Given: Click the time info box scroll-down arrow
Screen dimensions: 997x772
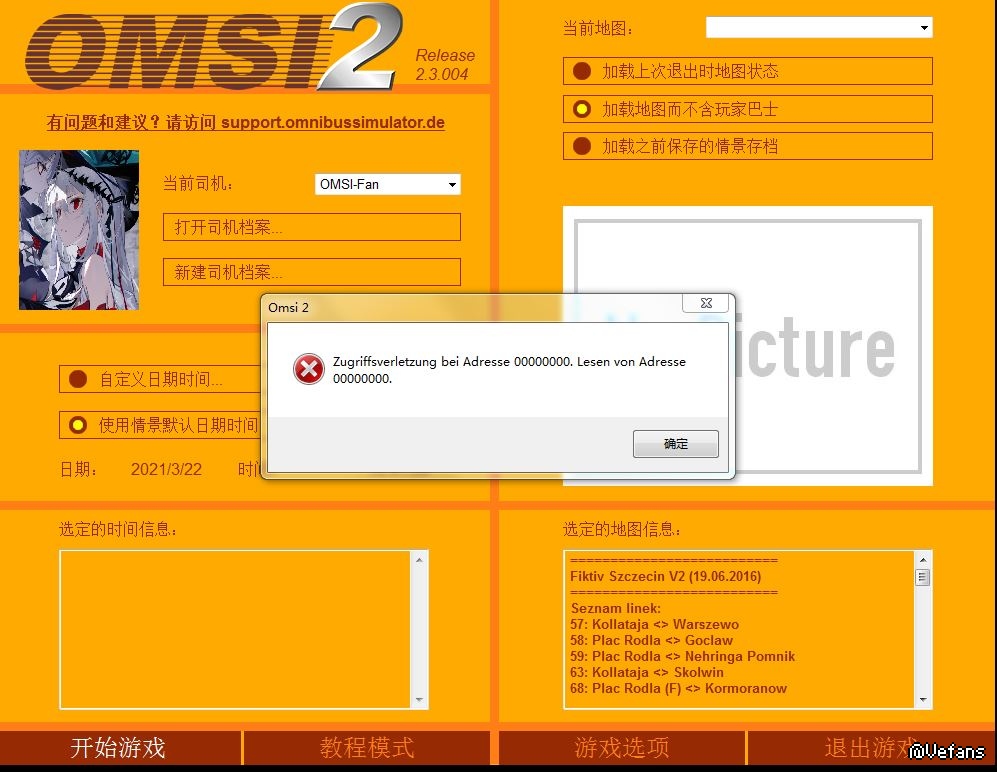Looking at the screenshot, I should (x=419, y=700).
